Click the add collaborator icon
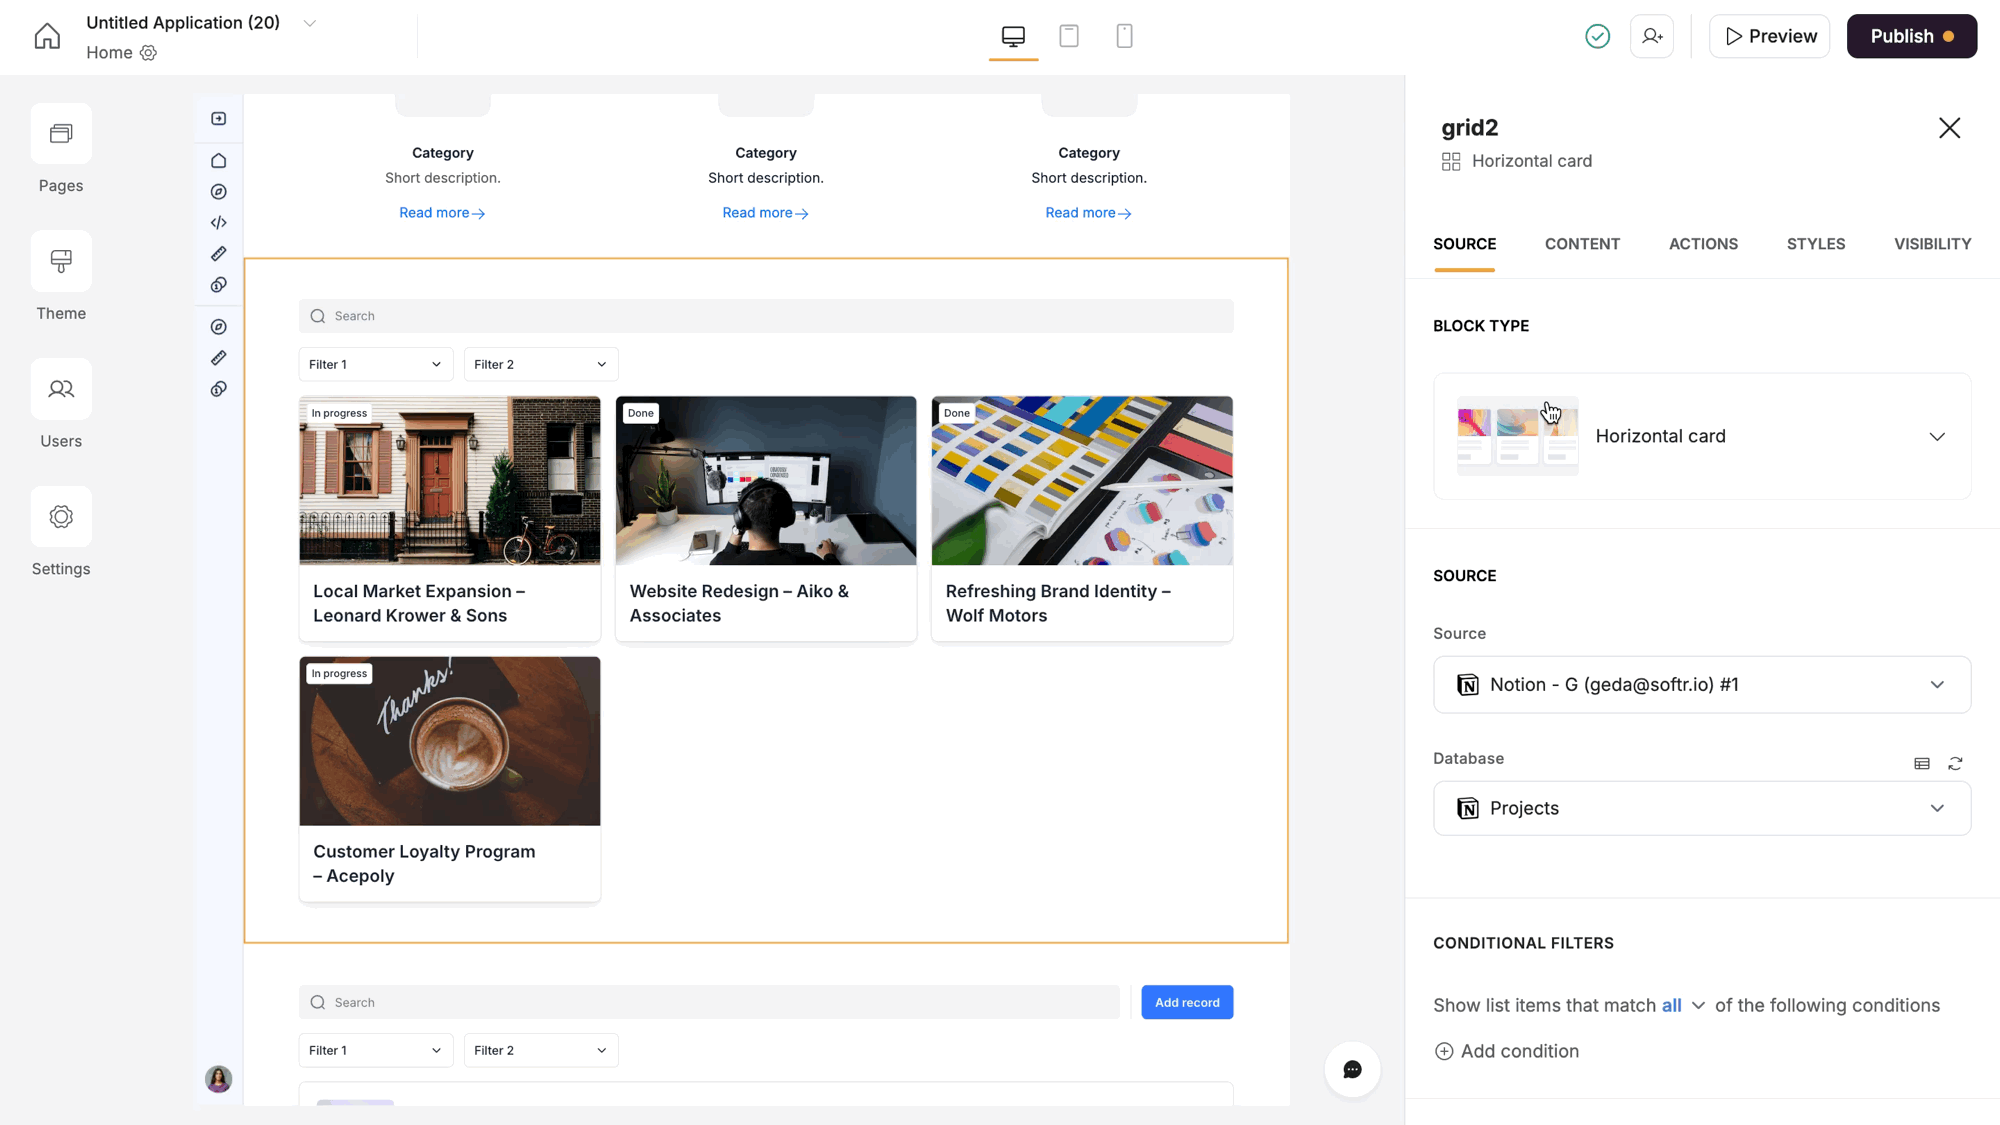 coord(1652,37)
